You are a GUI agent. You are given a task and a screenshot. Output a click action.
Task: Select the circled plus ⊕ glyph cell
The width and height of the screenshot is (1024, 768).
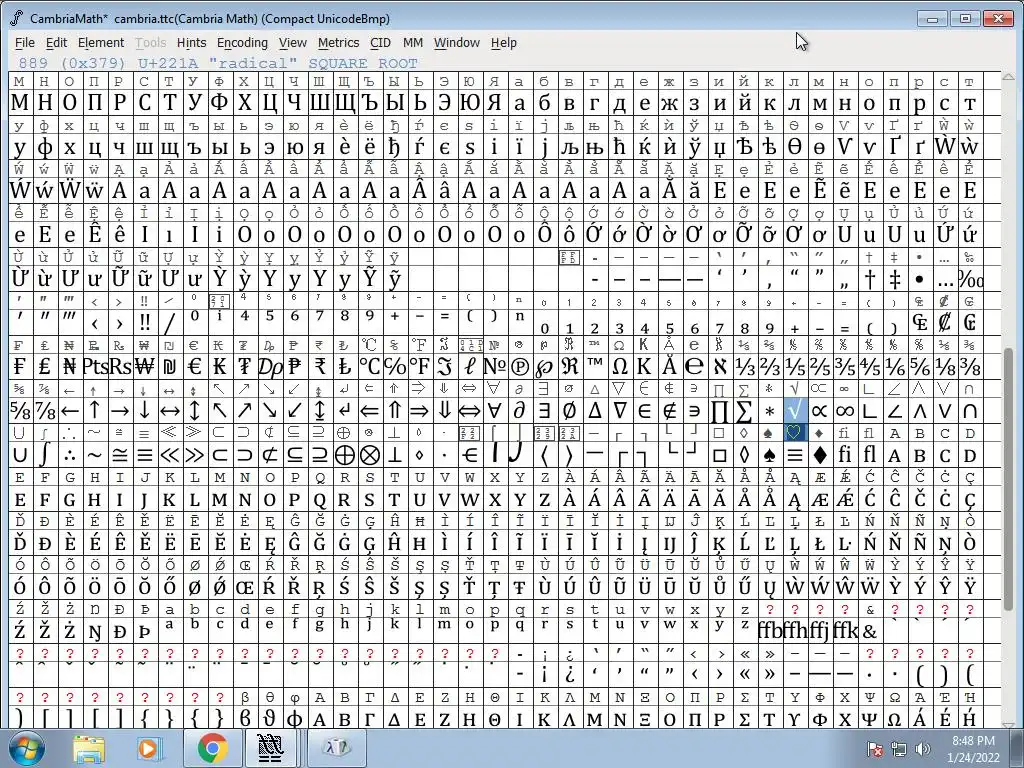point(345,455)
